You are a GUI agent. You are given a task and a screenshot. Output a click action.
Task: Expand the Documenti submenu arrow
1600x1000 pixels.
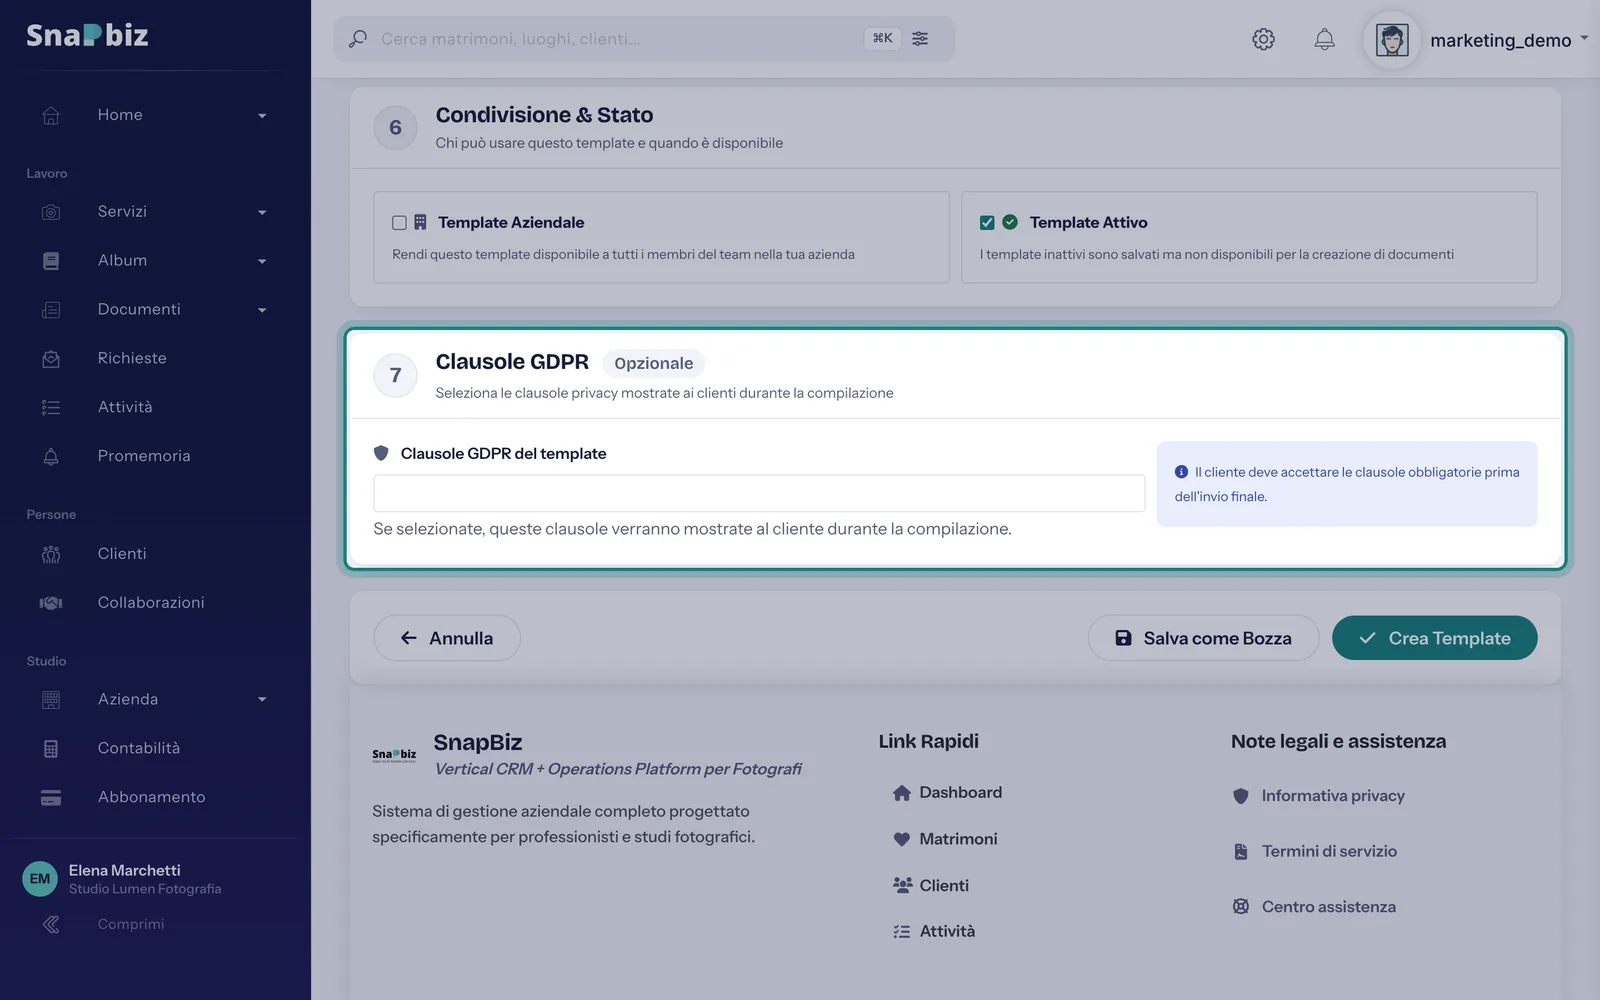[x=262, y=311]
